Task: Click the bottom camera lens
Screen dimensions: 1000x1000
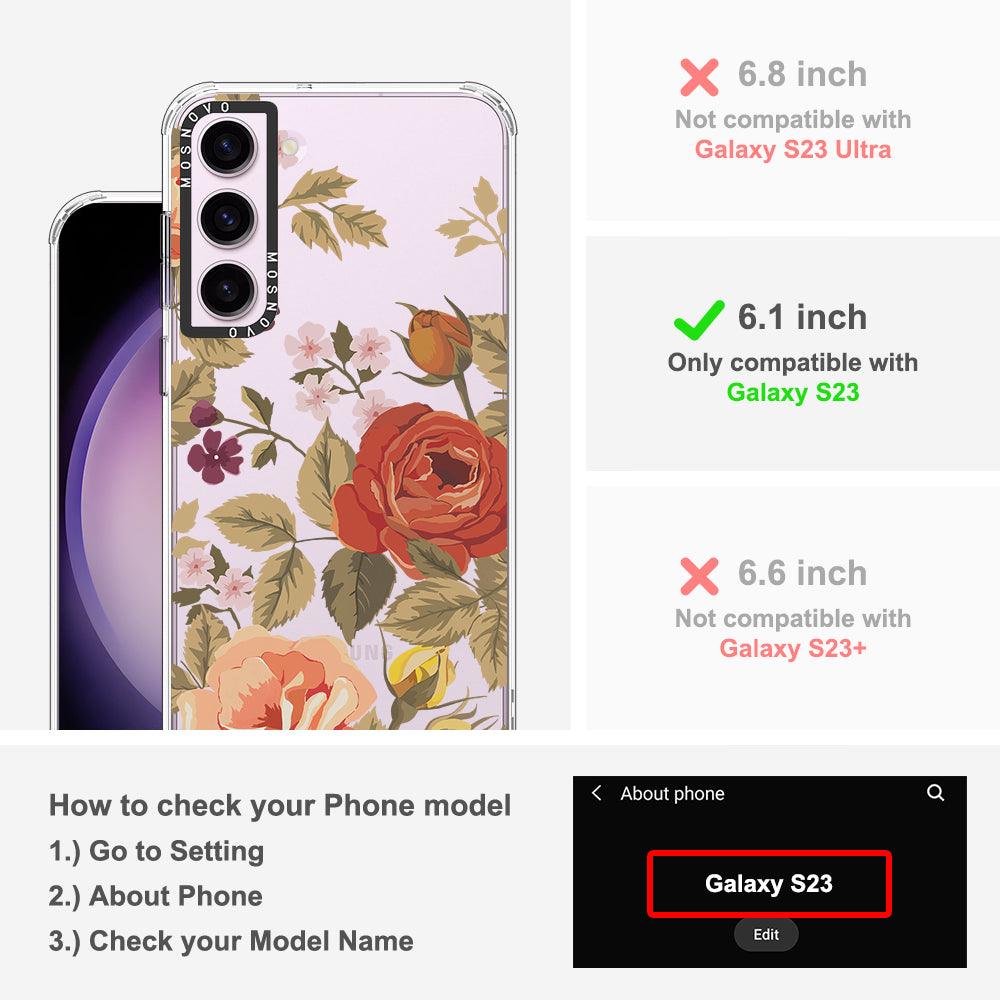Action: point(228,290)
